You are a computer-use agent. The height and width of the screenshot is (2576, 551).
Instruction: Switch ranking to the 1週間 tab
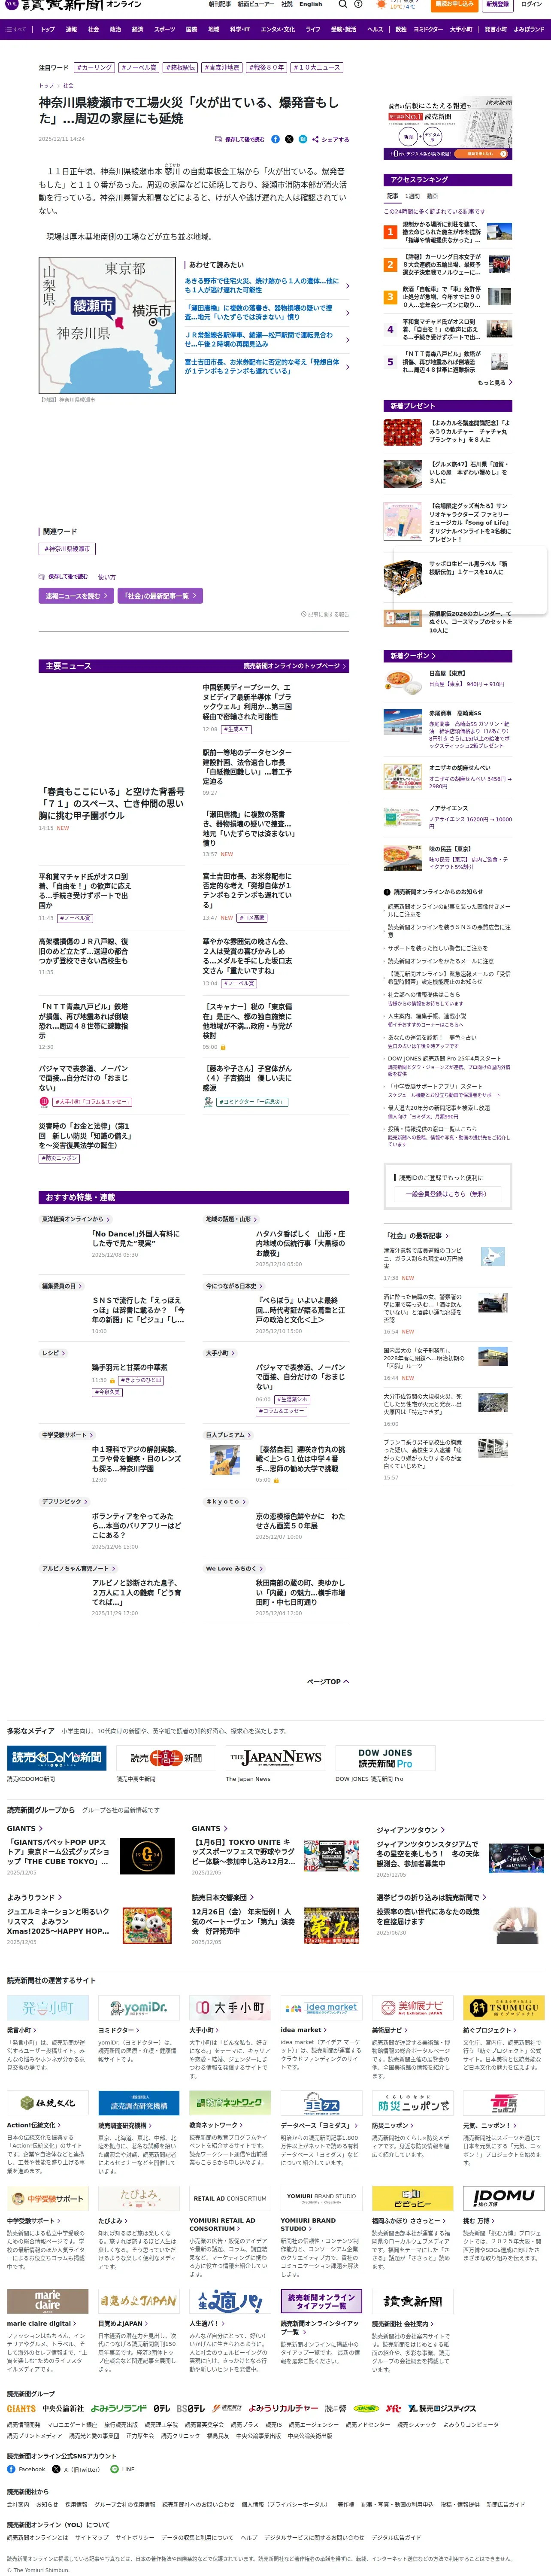point(413,196)
